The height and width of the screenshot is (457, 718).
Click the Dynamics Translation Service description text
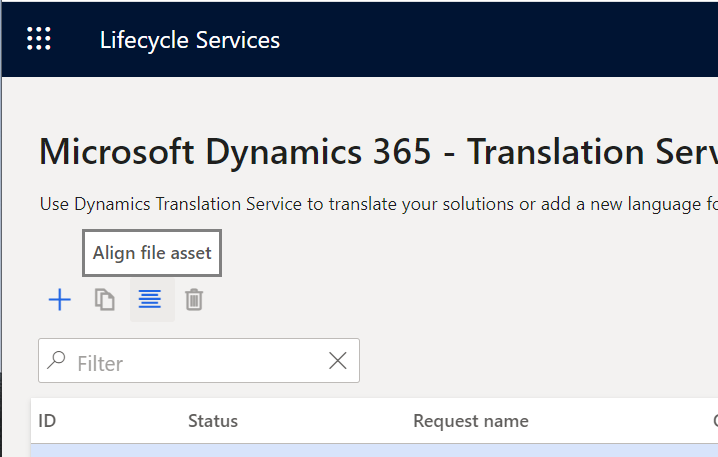coord(378,204)
